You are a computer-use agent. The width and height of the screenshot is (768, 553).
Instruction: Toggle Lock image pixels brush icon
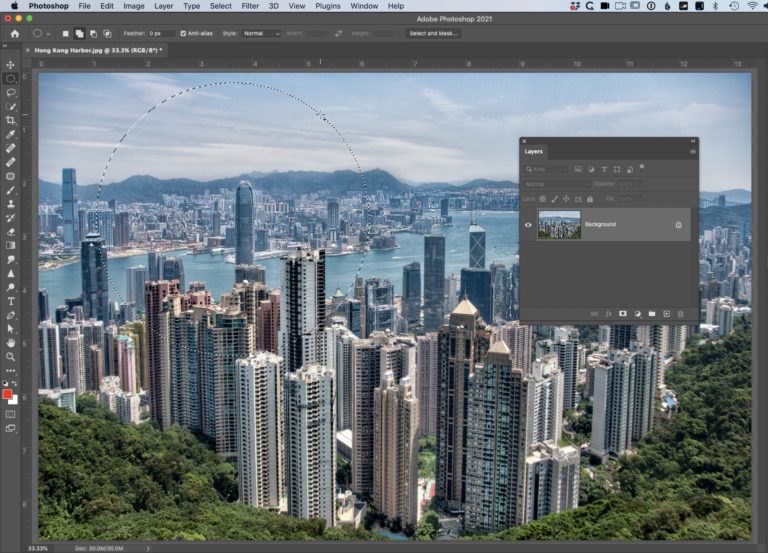coord(554,199)
